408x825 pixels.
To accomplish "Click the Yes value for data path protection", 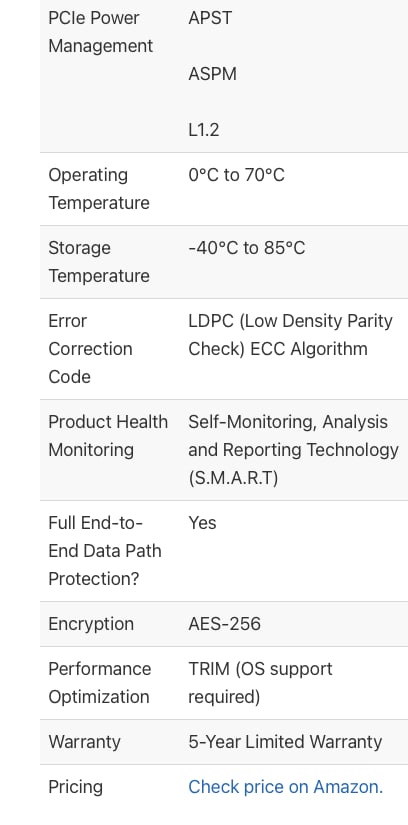I will (x=202, y=523).
